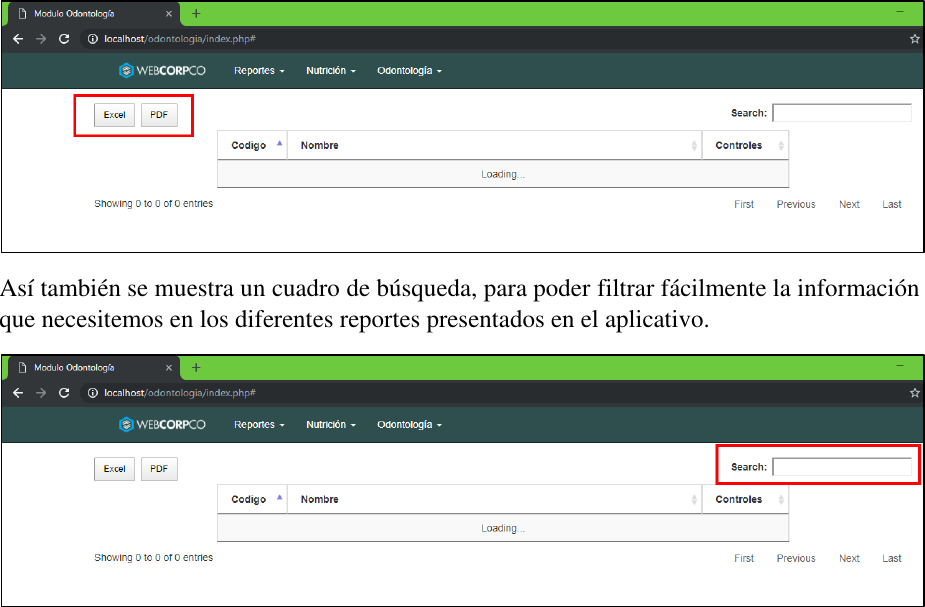
Task: Click Previous pagination link in top screenshot
Action: pos(796,204)
